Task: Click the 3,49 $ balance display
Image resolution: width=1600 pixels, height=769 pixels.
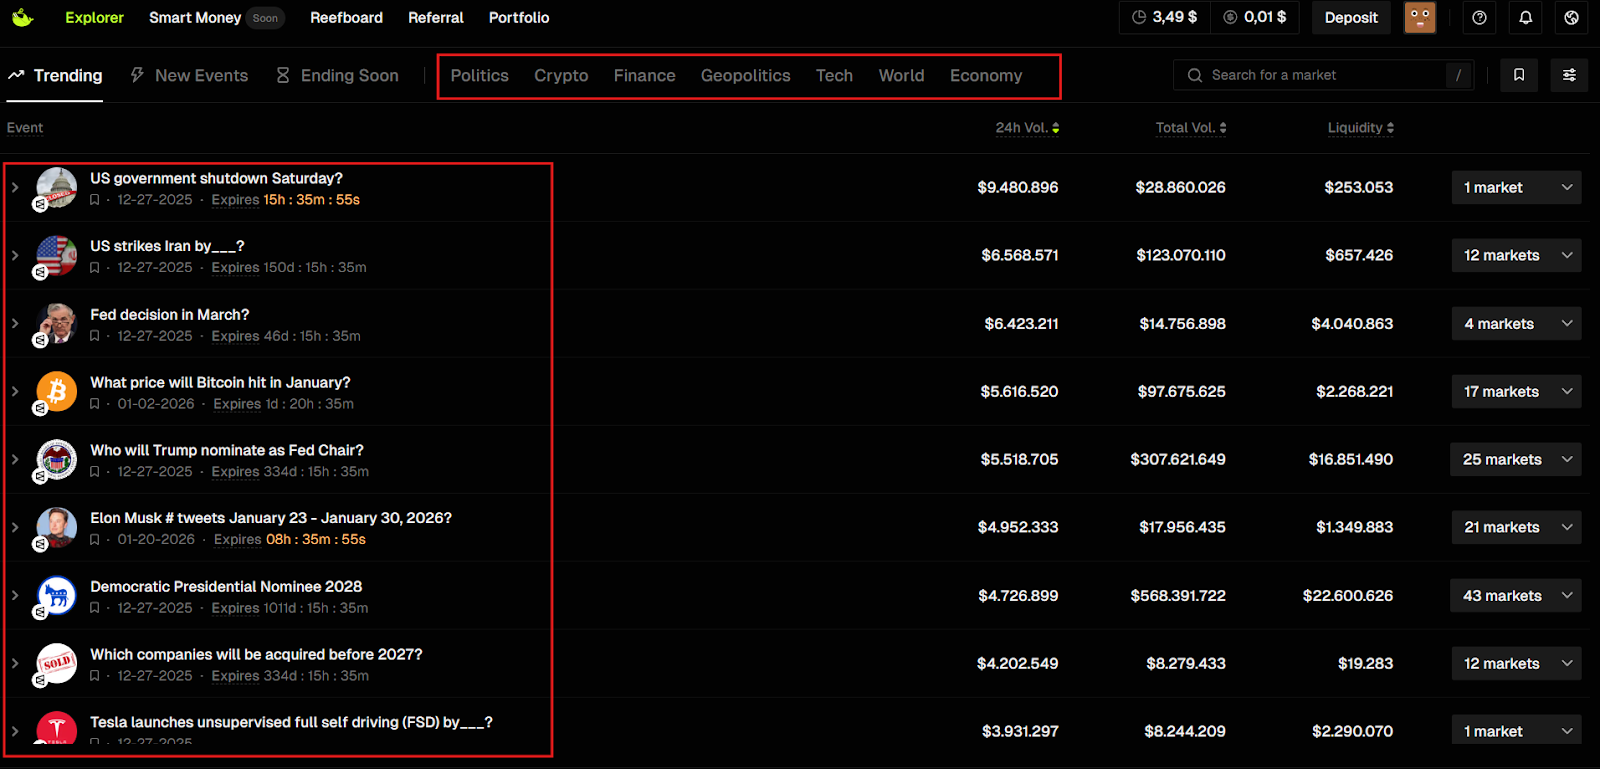Action: coord(1164,17)
